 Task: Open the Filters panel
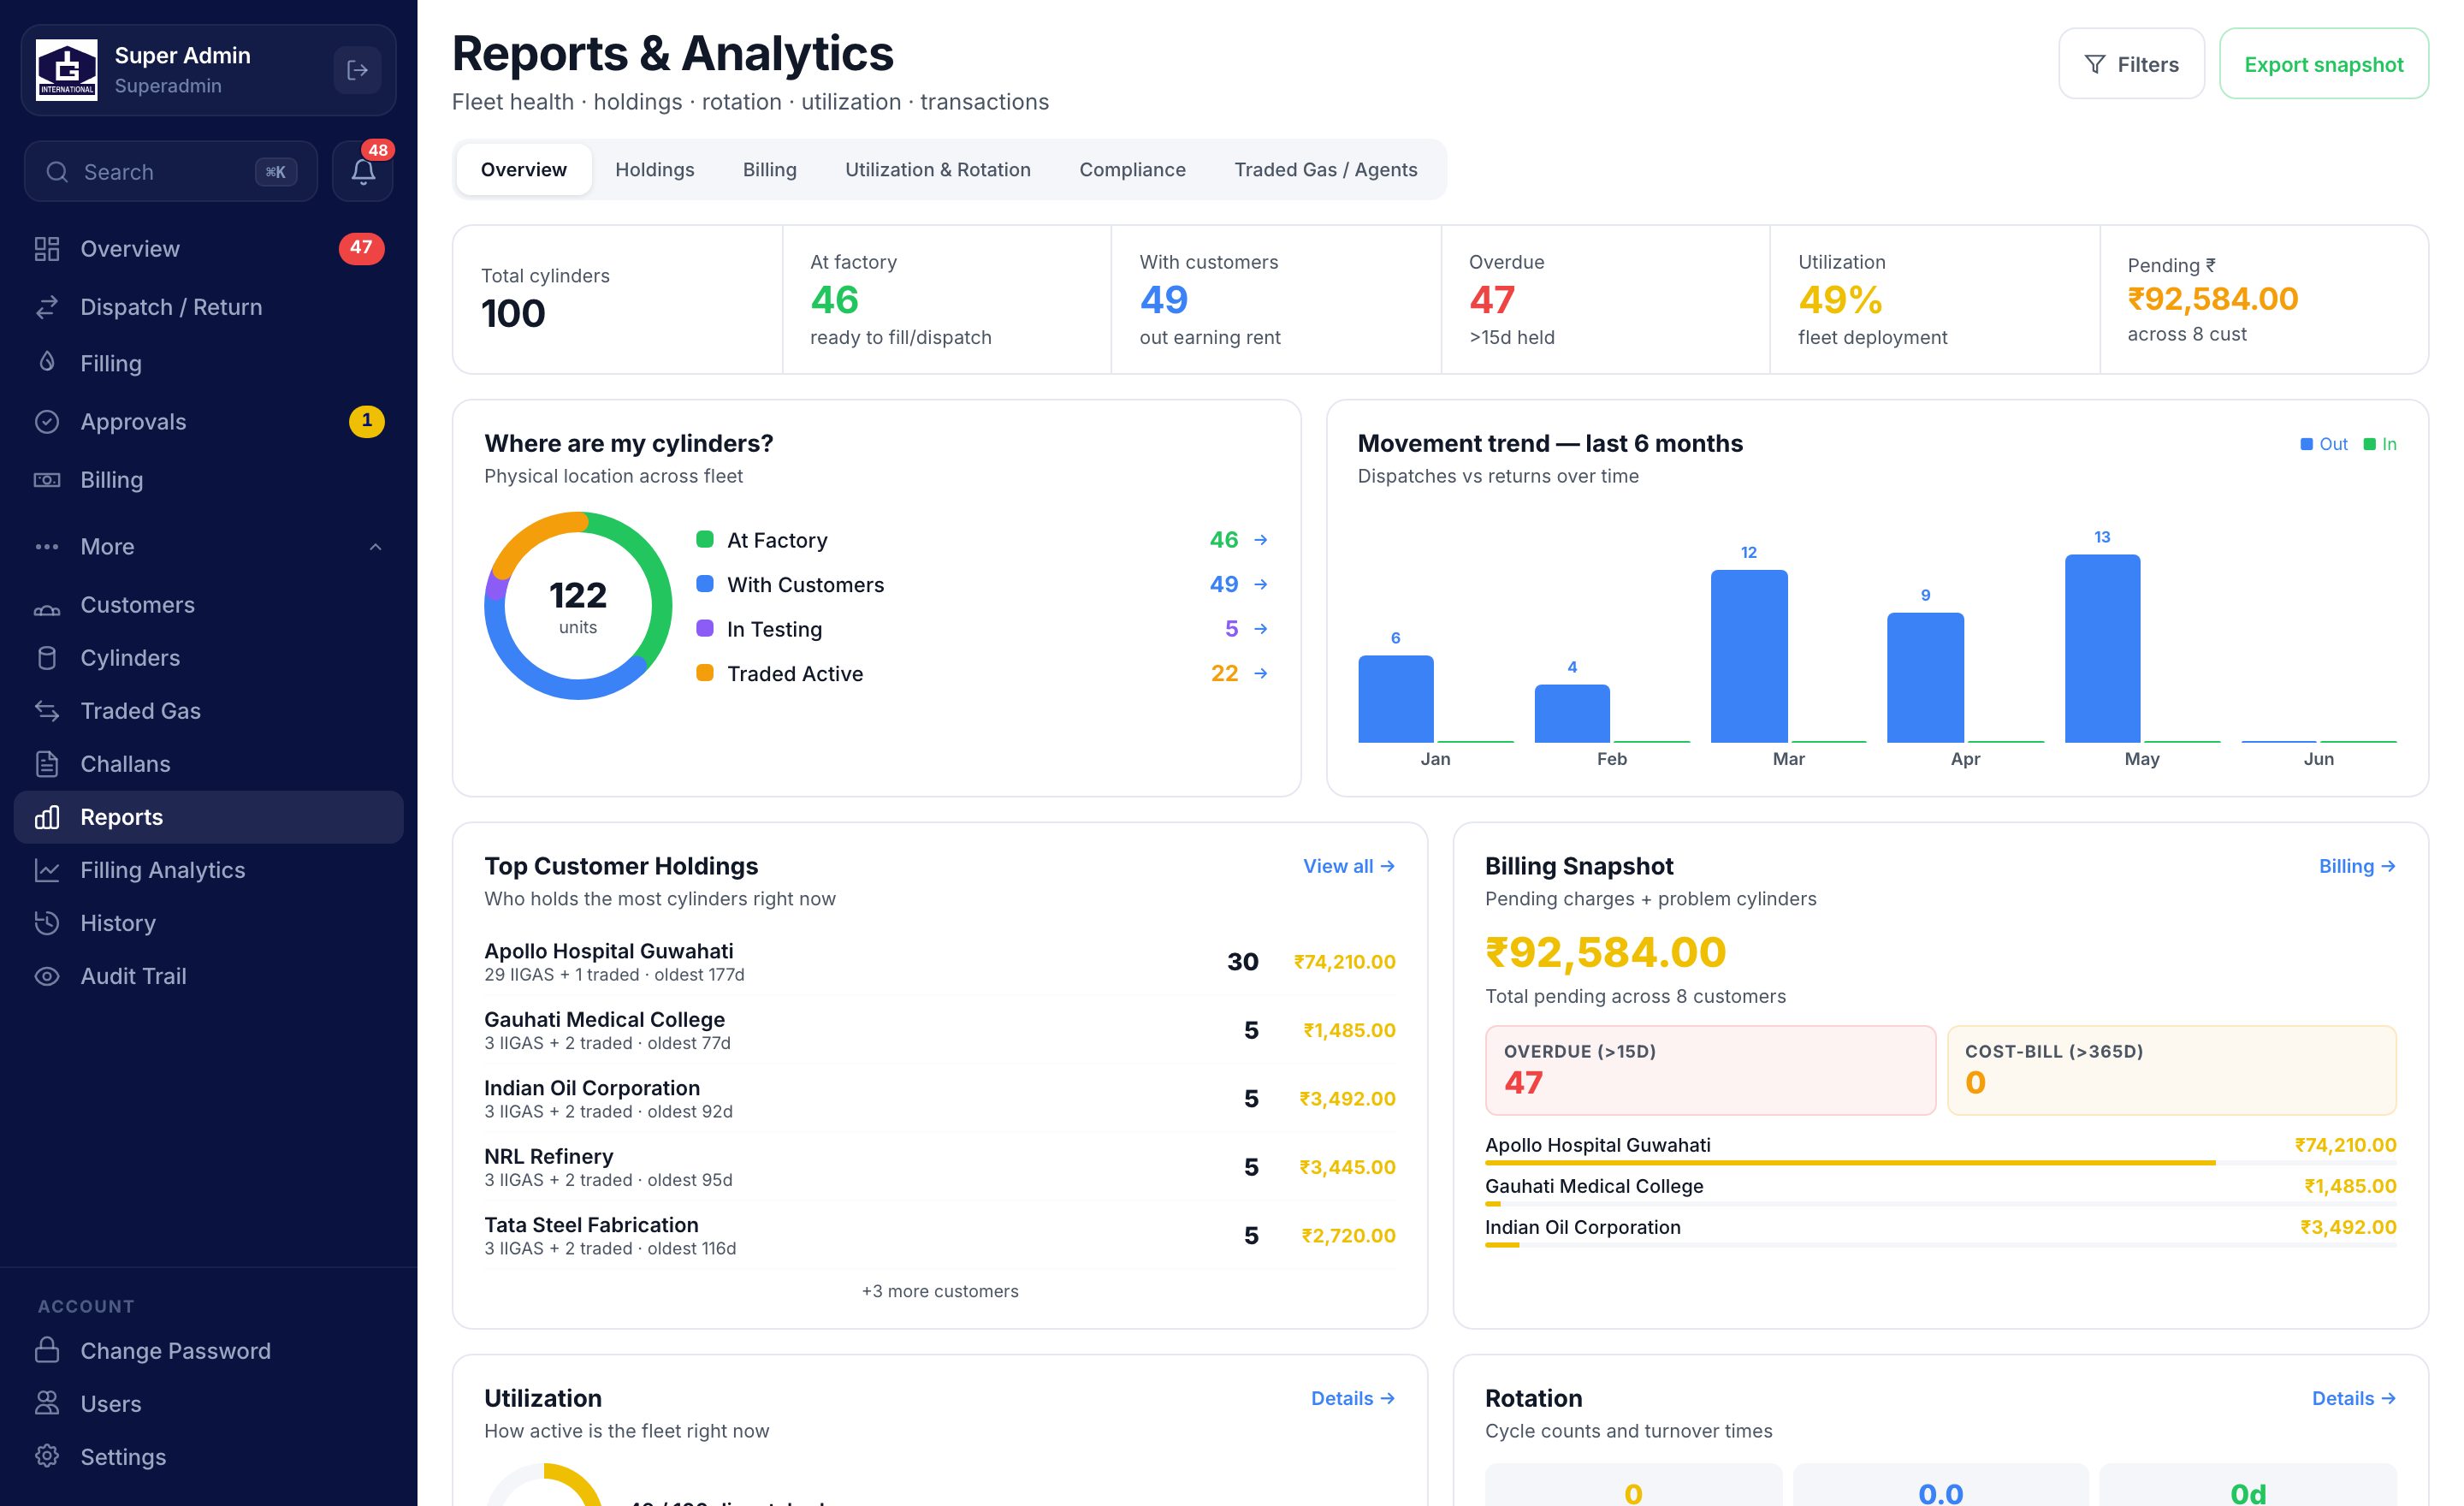pyautogui.click(x=2131, y=64)
